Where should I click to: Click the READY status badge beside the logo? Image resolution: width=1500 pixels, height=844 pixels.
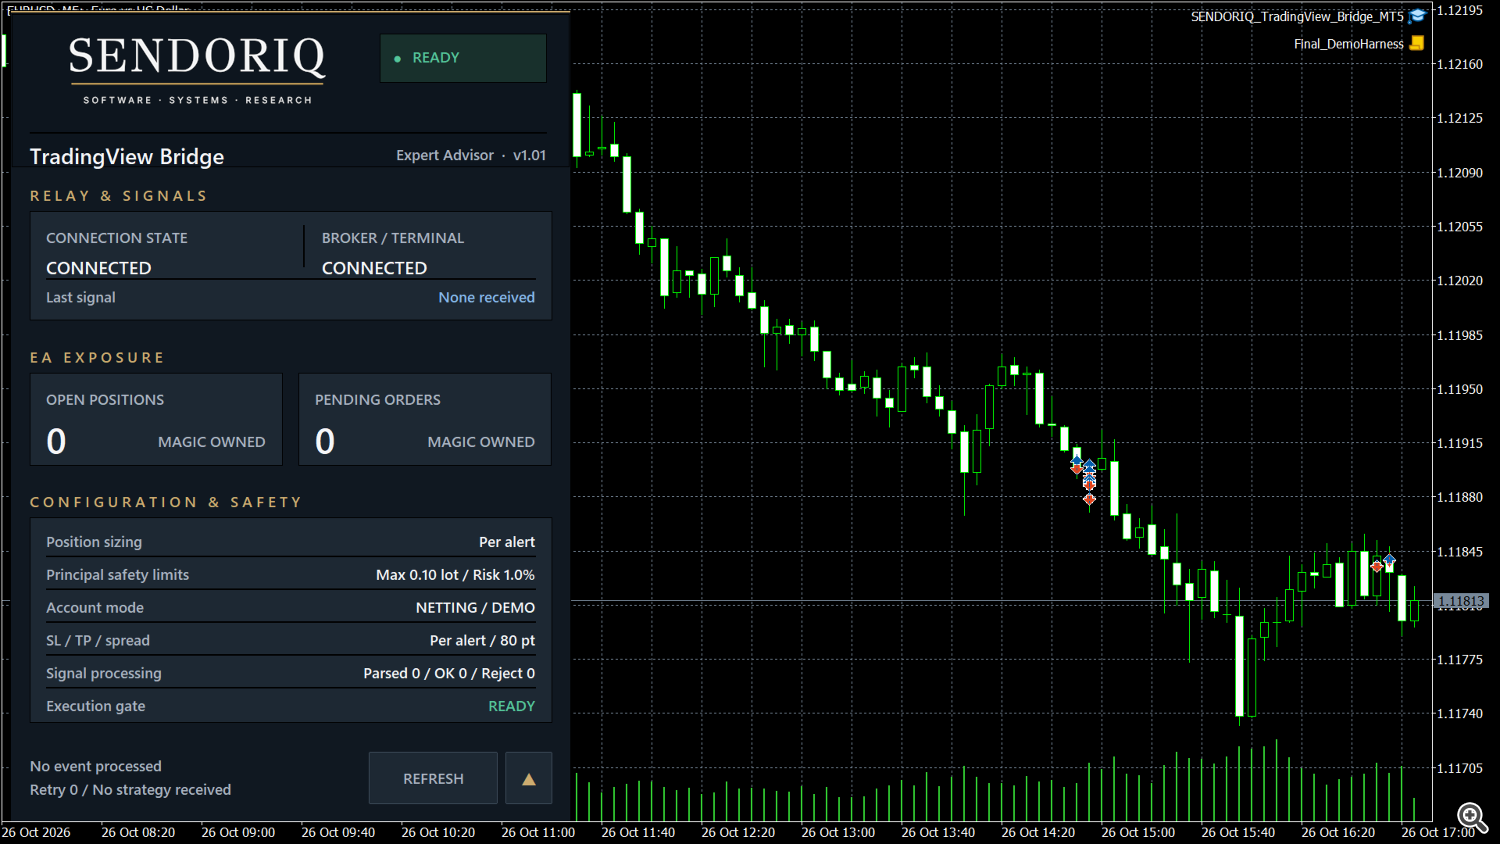[x=463, y=58]
